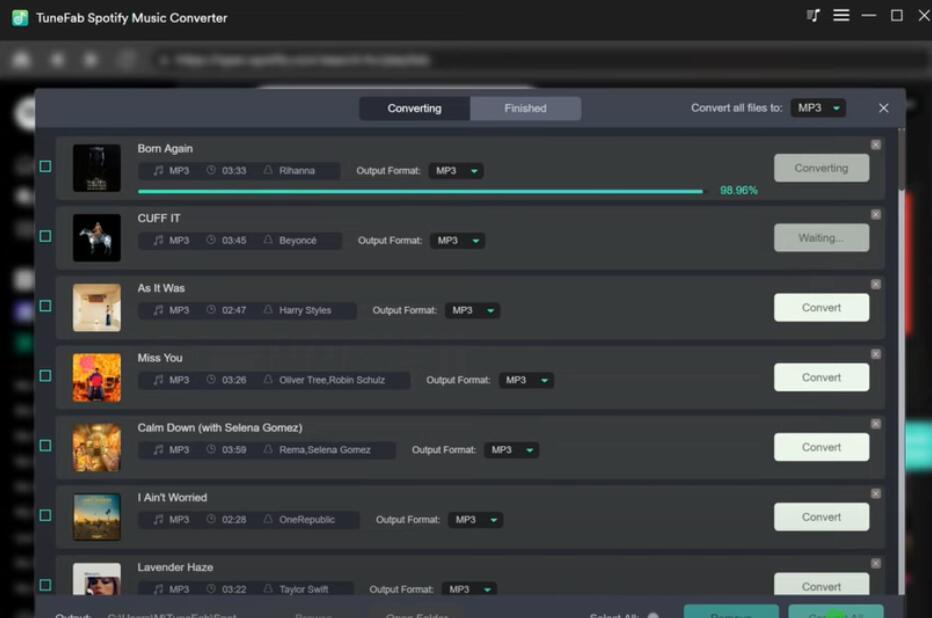Open the Convert all files to dropdown

click(818, 108)
